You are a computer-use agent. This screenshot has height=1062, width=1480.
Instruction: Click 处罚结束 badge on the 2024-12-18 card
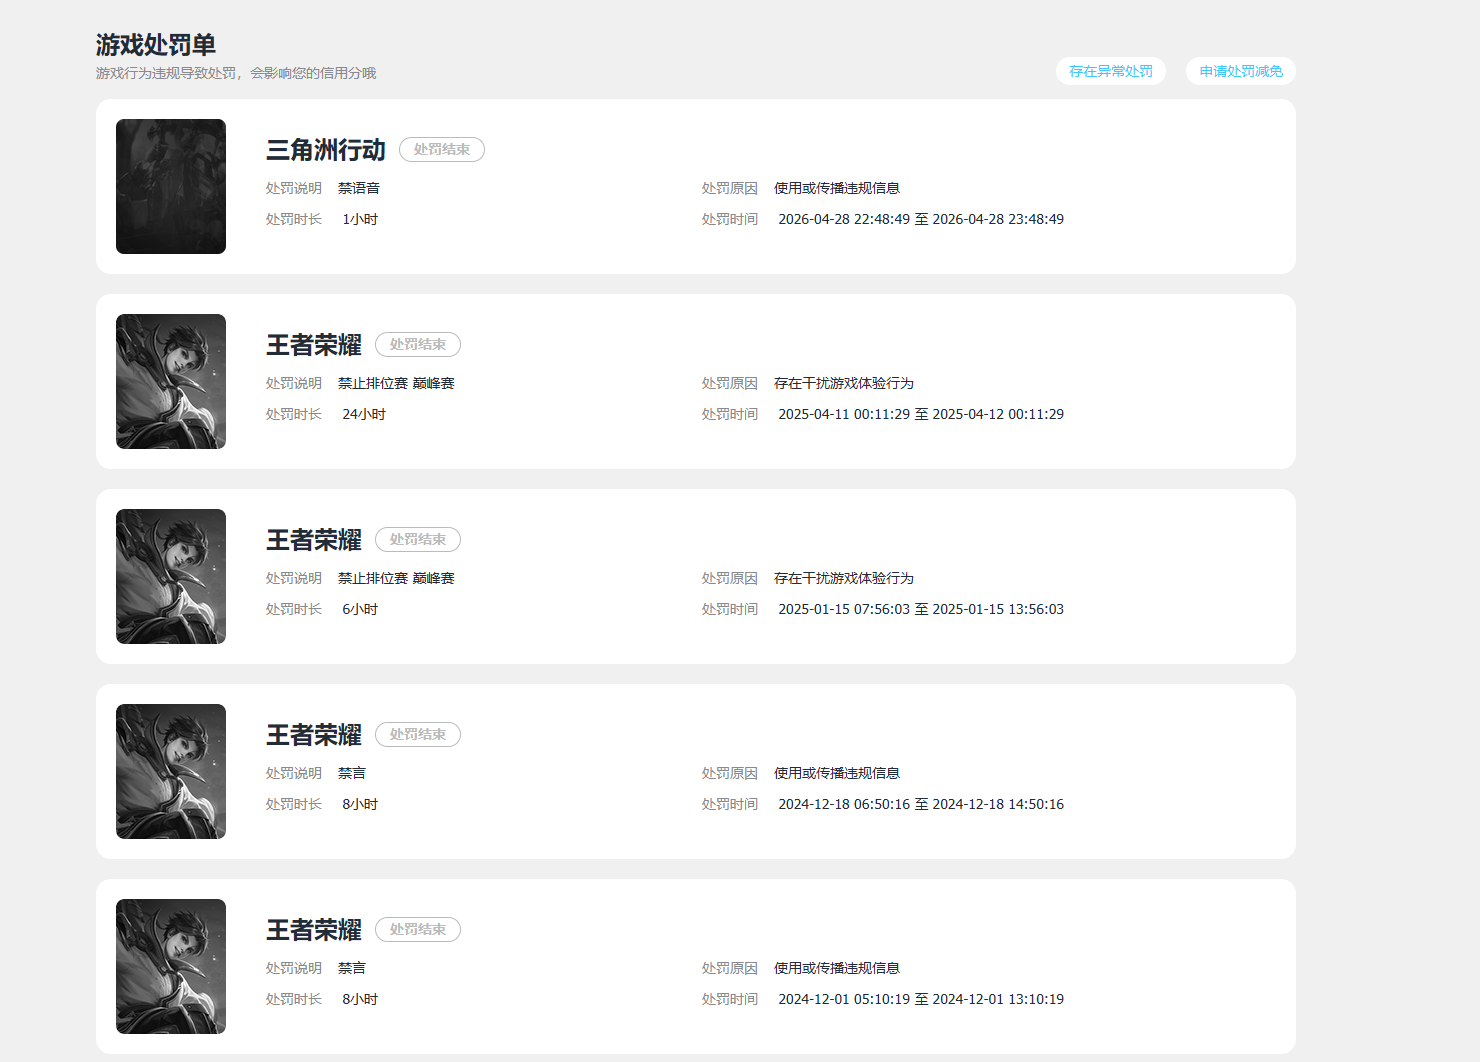(x=418, y=734)
